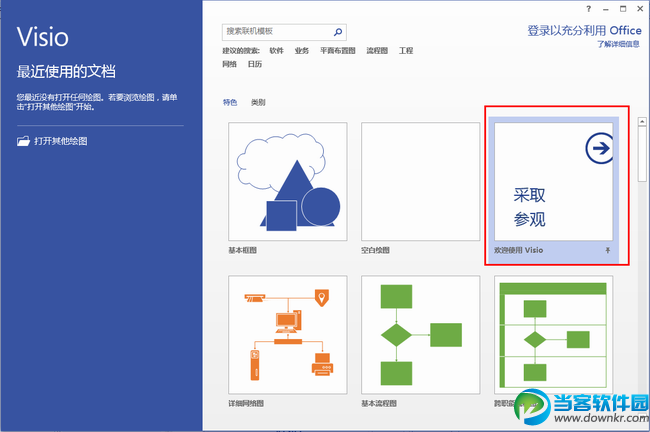
Task: Click the search magnifier icon
Action: (338, 32)
